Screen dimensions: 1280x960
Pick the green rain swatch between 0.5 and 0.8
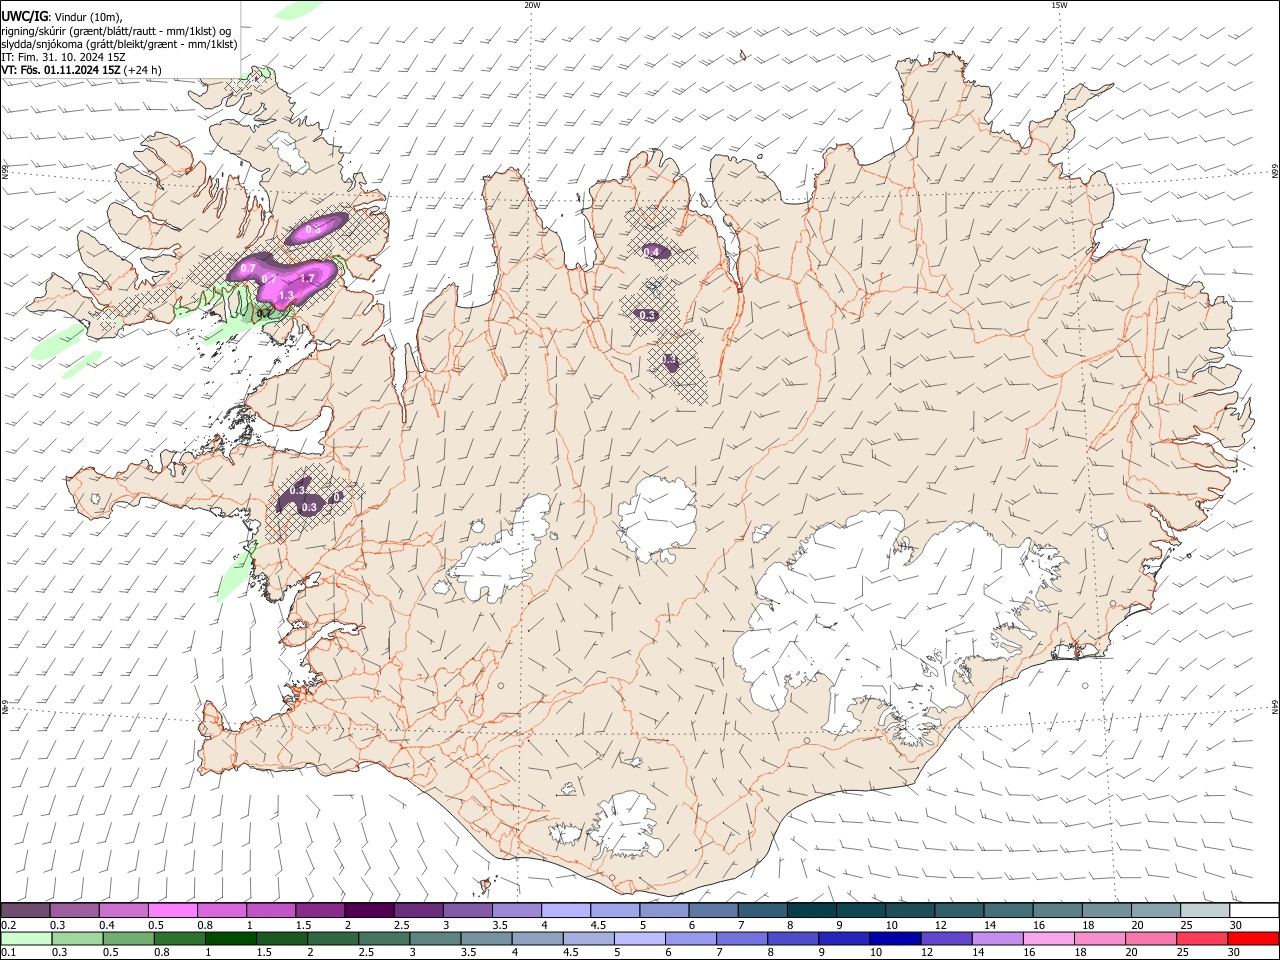pos(128,939)
